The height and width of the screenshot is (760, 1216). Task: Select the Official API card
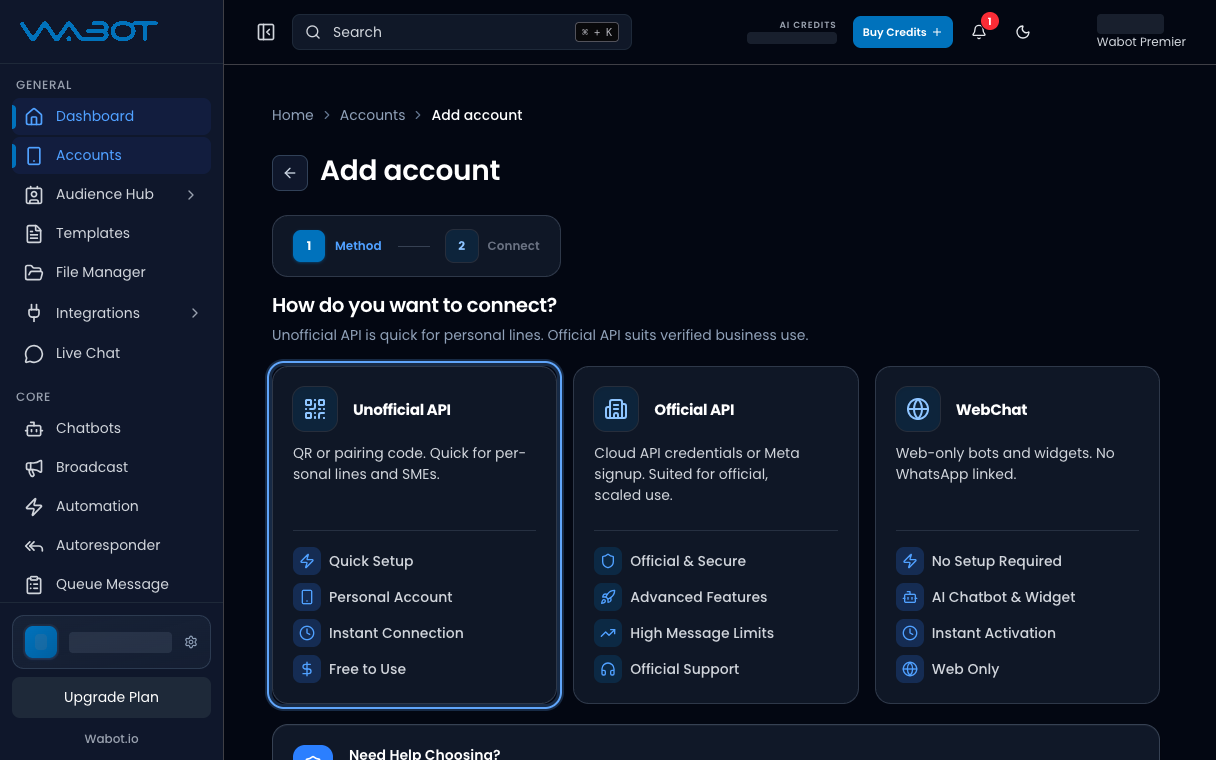click(716, 535)
